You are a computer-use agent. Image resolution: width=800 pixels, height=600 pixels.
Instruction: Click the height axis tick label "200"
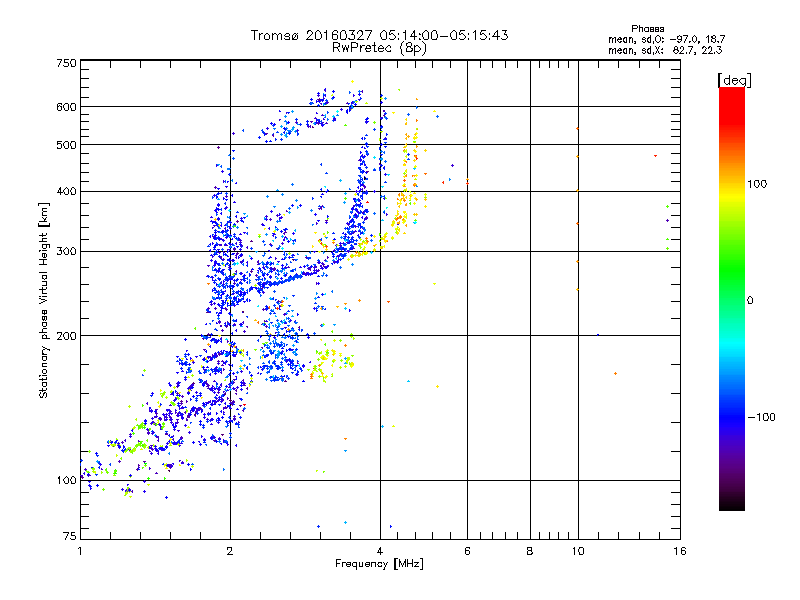point(66,336)
